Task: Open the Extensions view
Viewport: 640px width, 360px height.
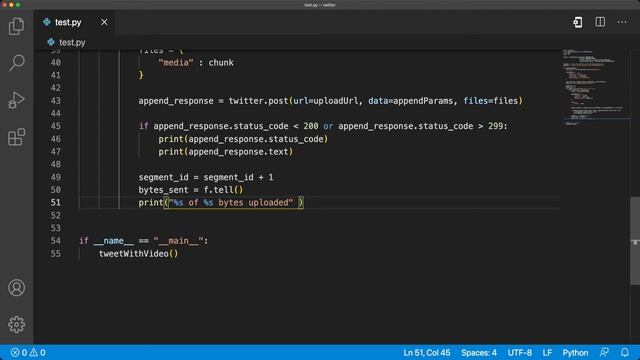Action: [16, 137]
